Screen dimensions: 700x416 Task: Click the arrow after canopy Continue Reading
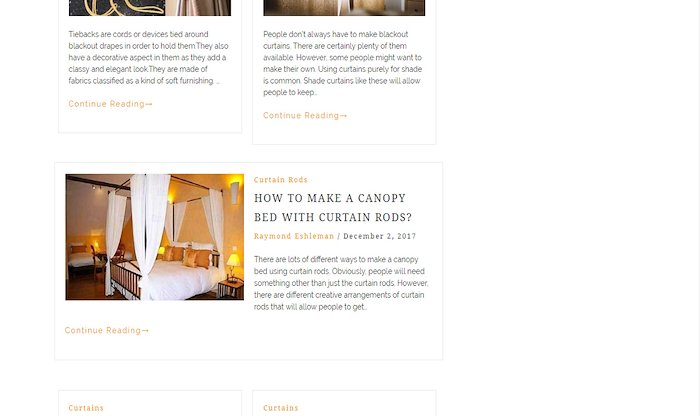tap(146, 330)
